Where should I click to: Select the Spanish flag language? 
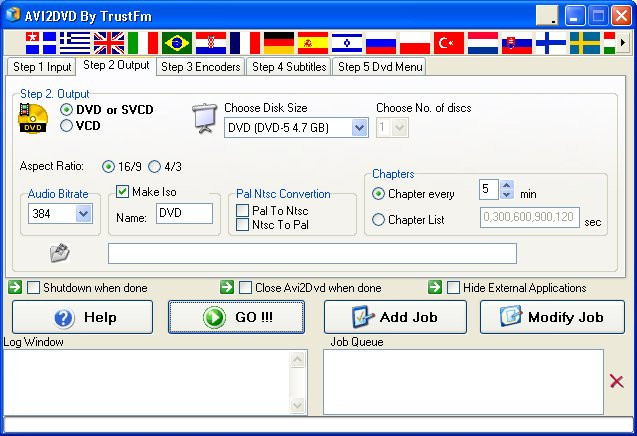[313, 43]
